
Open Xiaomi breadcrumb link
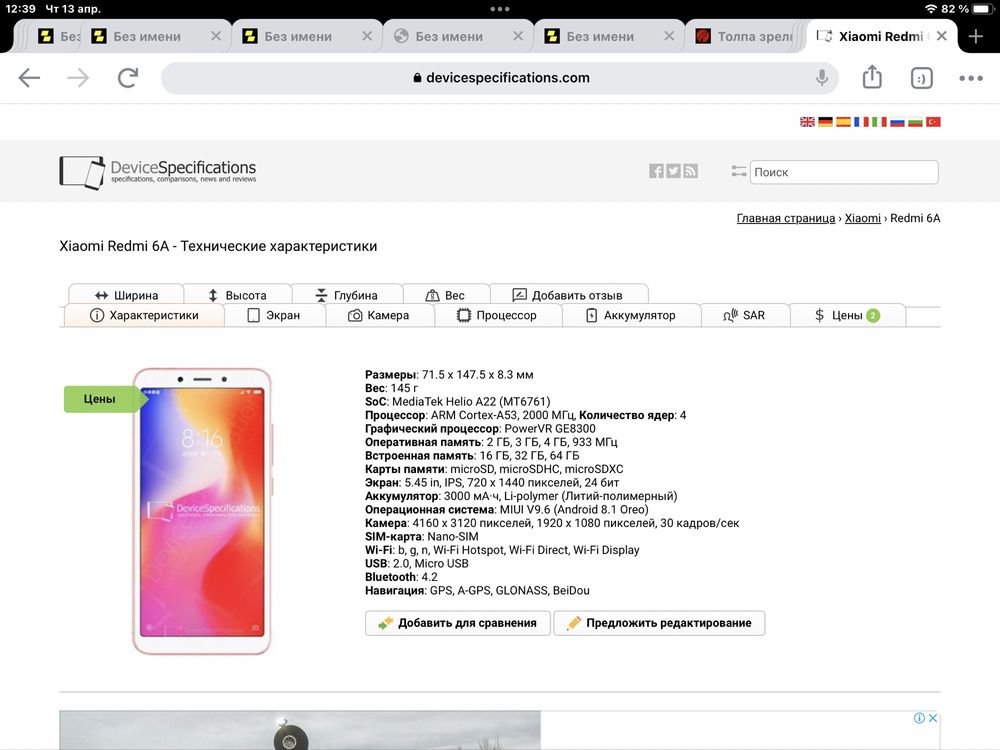[x=863, y=218]
